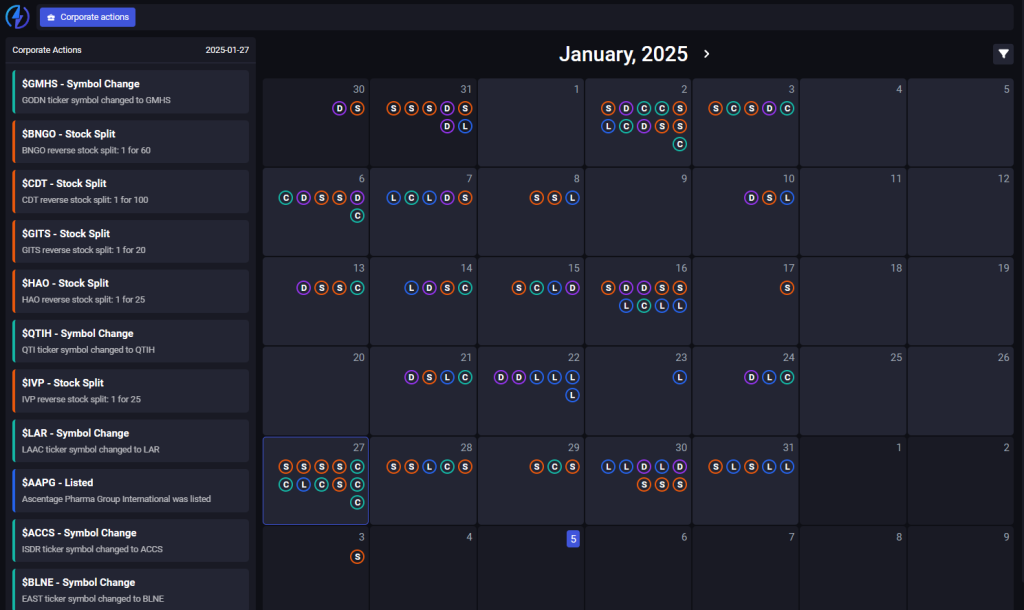The image size is (1024, 610).
Task: Click the D icon on January 14
Action: [429, 287]
